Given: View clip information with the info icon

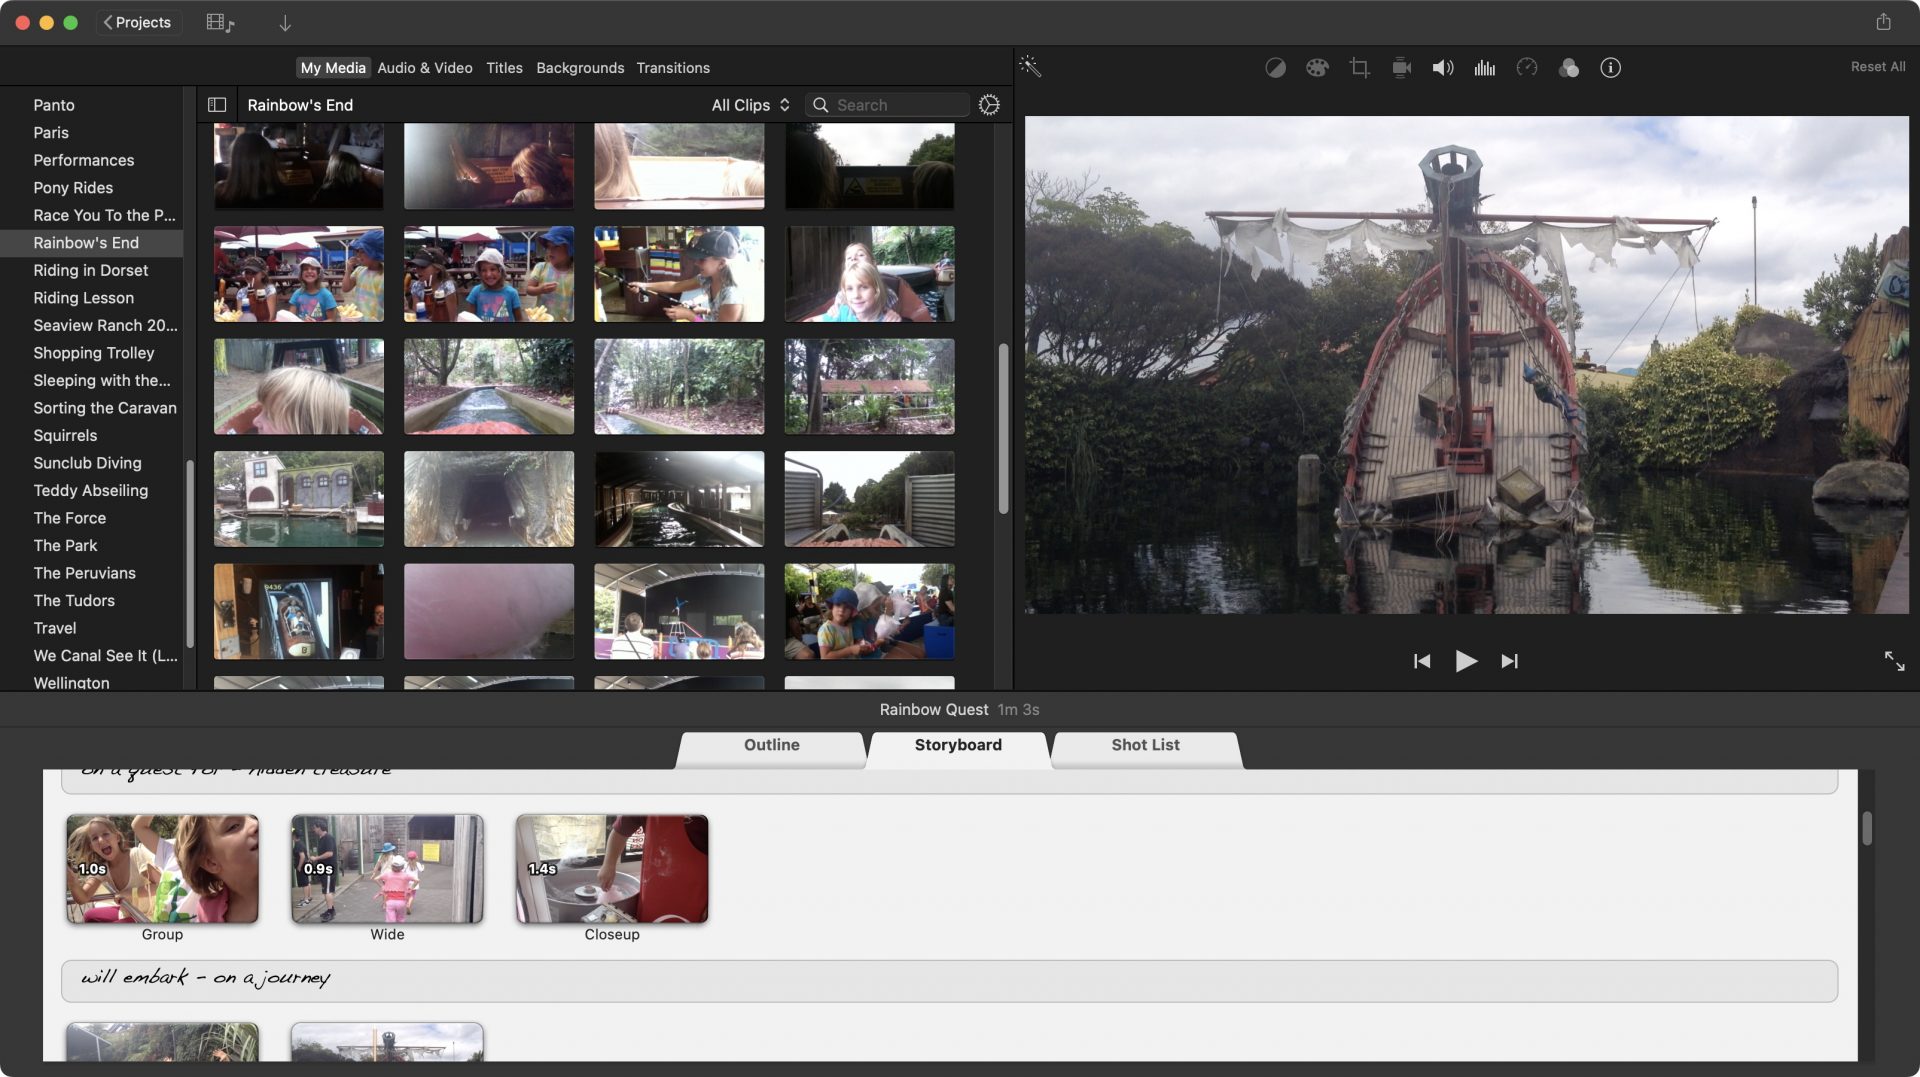Looking at the screenshot, I should point(1611,67).
